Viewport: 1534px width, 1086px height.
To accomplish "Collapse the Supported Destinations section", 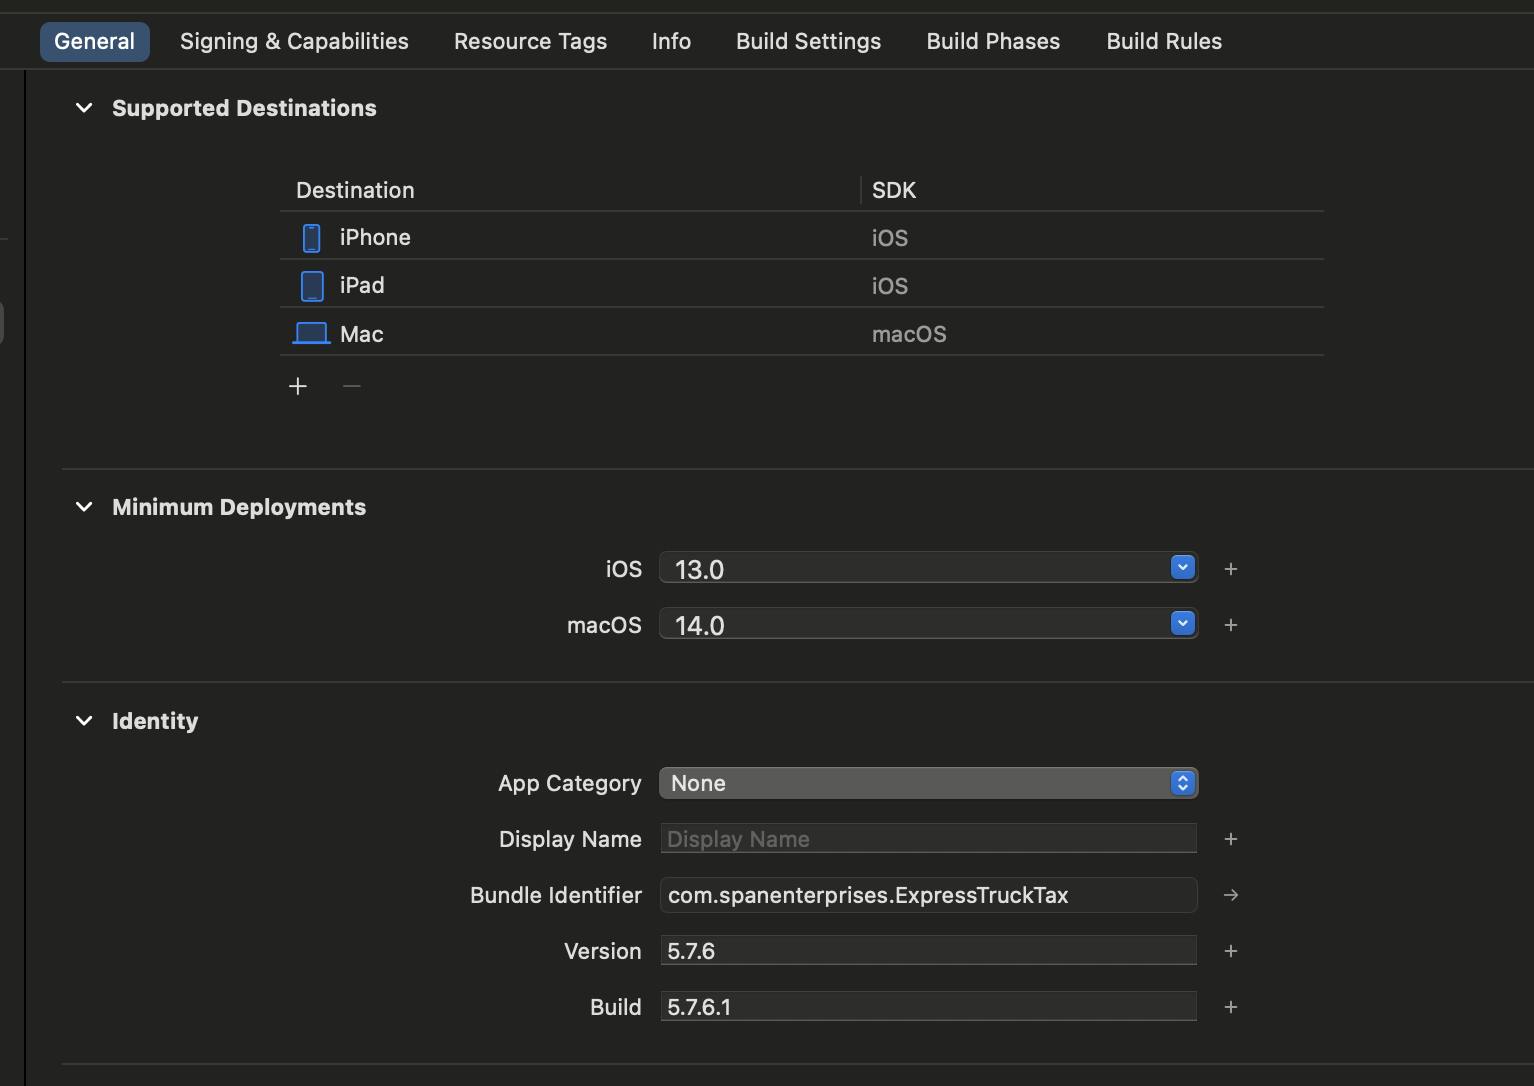I will [84, 108].
